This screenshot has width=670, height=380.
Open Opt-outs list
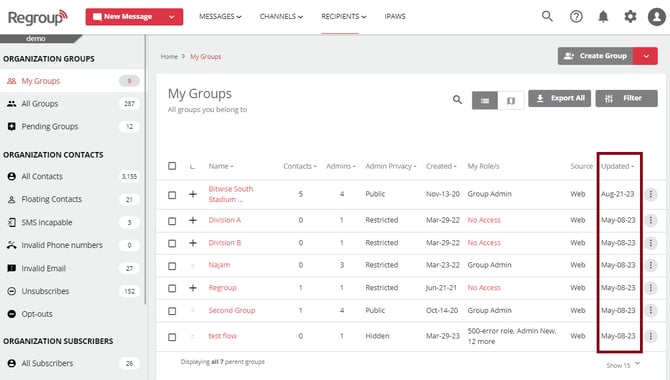[x=72, y=314]
